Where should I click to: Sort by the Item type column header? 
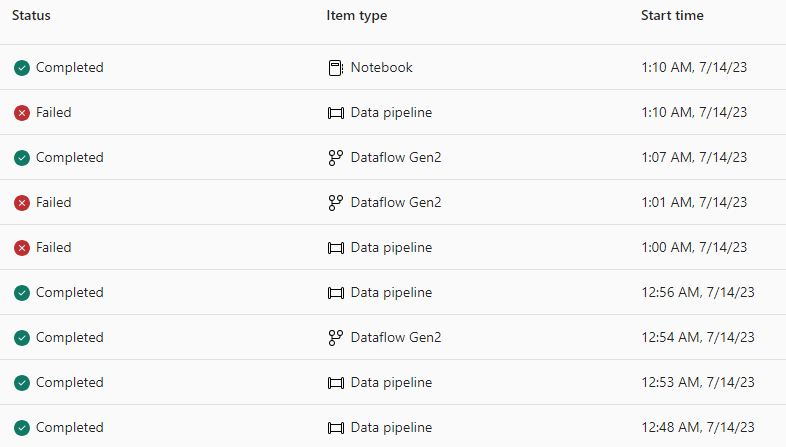[x=356, y=16]
